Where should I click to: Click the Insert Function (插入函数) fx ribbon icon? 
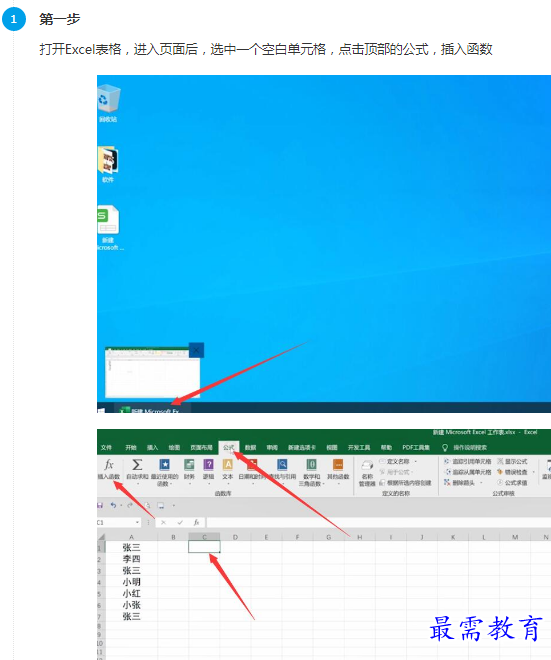pyautogui.click(x=109, y=468)
